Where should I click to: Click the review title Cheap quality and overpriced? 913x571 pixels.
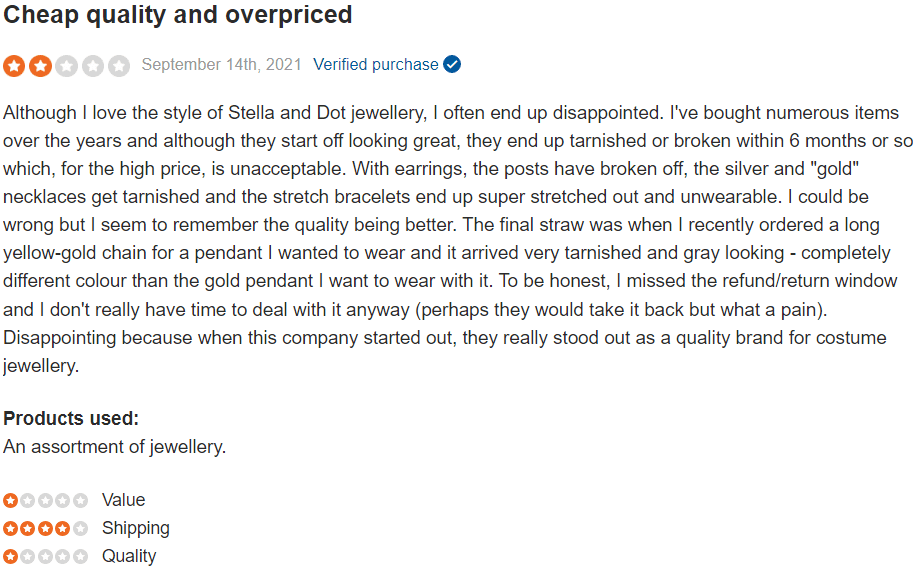click(178, 15)
